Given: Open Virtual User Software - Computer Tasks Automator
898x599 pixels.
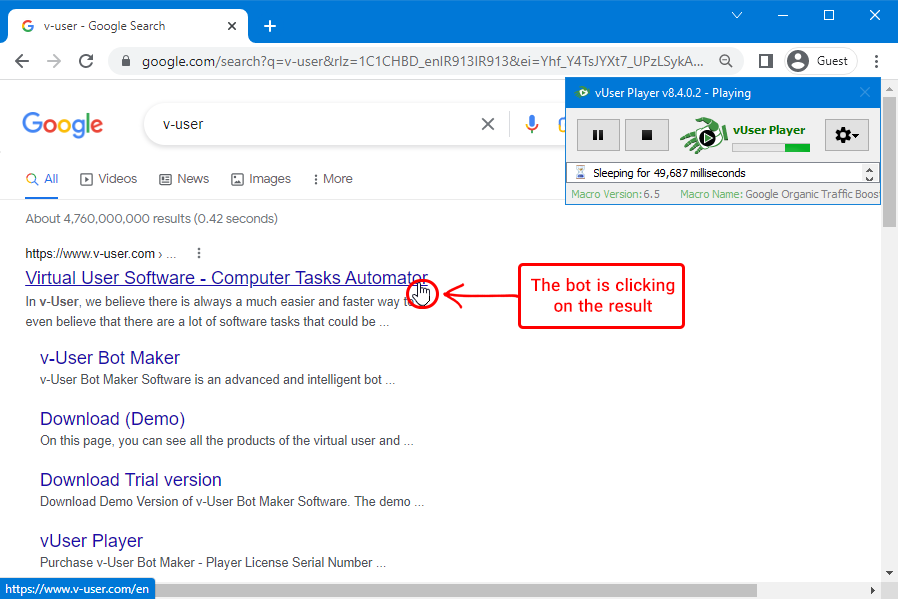Looking at the screenshot, I should [x=226, y=278].
